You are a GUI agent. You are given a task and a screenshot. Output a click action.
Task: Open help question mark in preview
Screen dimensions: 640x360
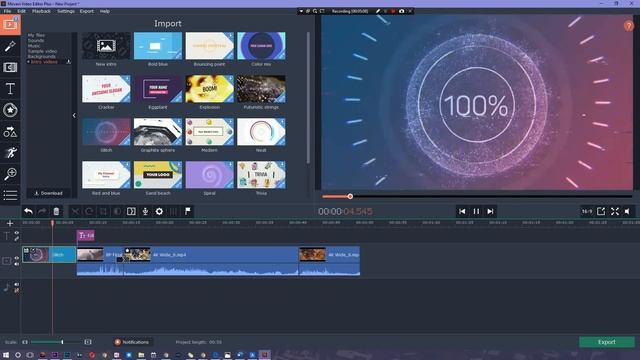pyautogui.click(x=628, y=26)
